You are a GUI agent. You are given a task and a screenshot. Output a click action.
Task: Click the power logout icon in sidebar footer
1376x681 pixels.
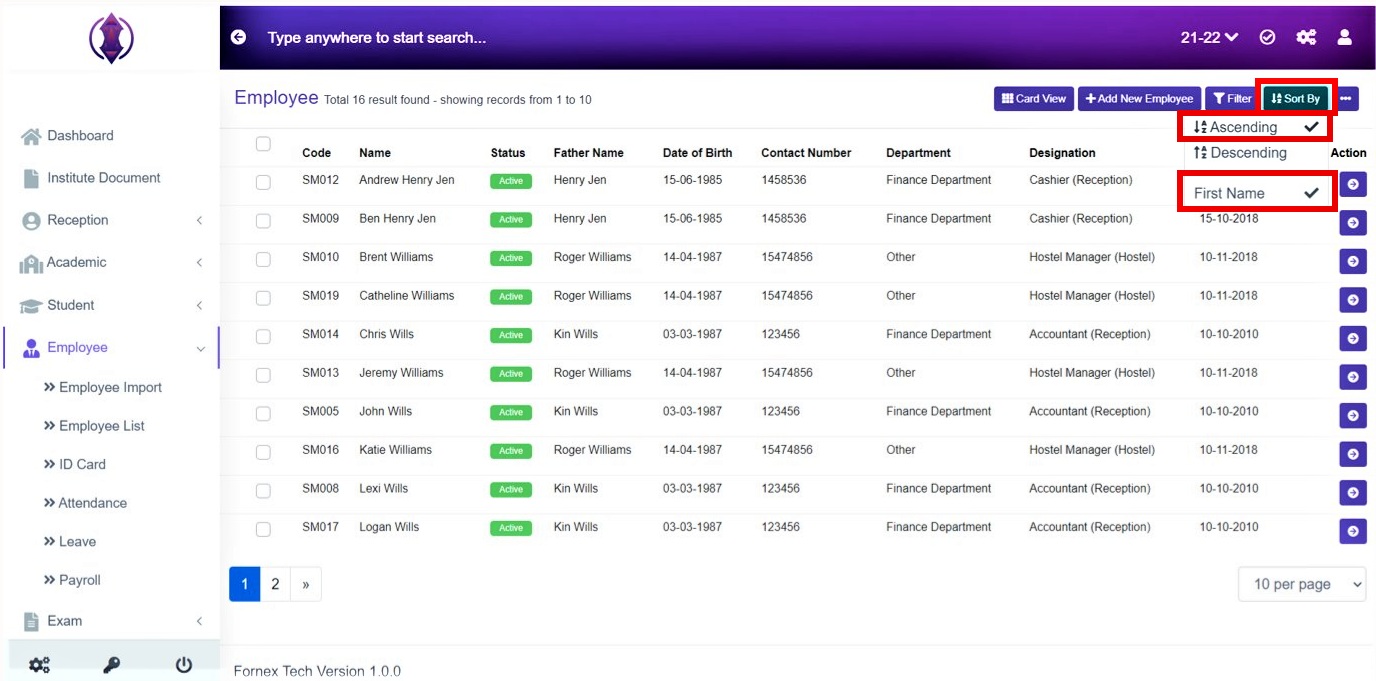[x=184, y=665]
